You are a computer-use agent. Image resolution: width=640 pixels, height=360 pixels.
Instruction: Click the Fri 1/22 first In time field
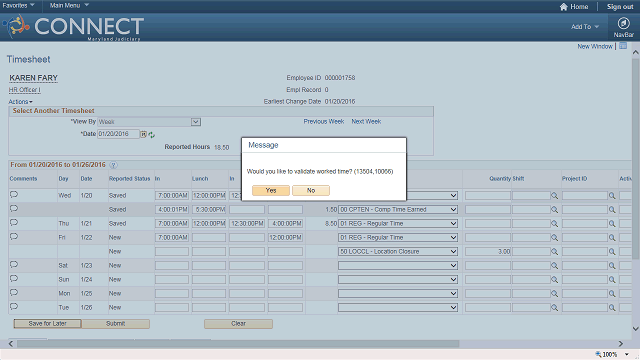[171, 238]
